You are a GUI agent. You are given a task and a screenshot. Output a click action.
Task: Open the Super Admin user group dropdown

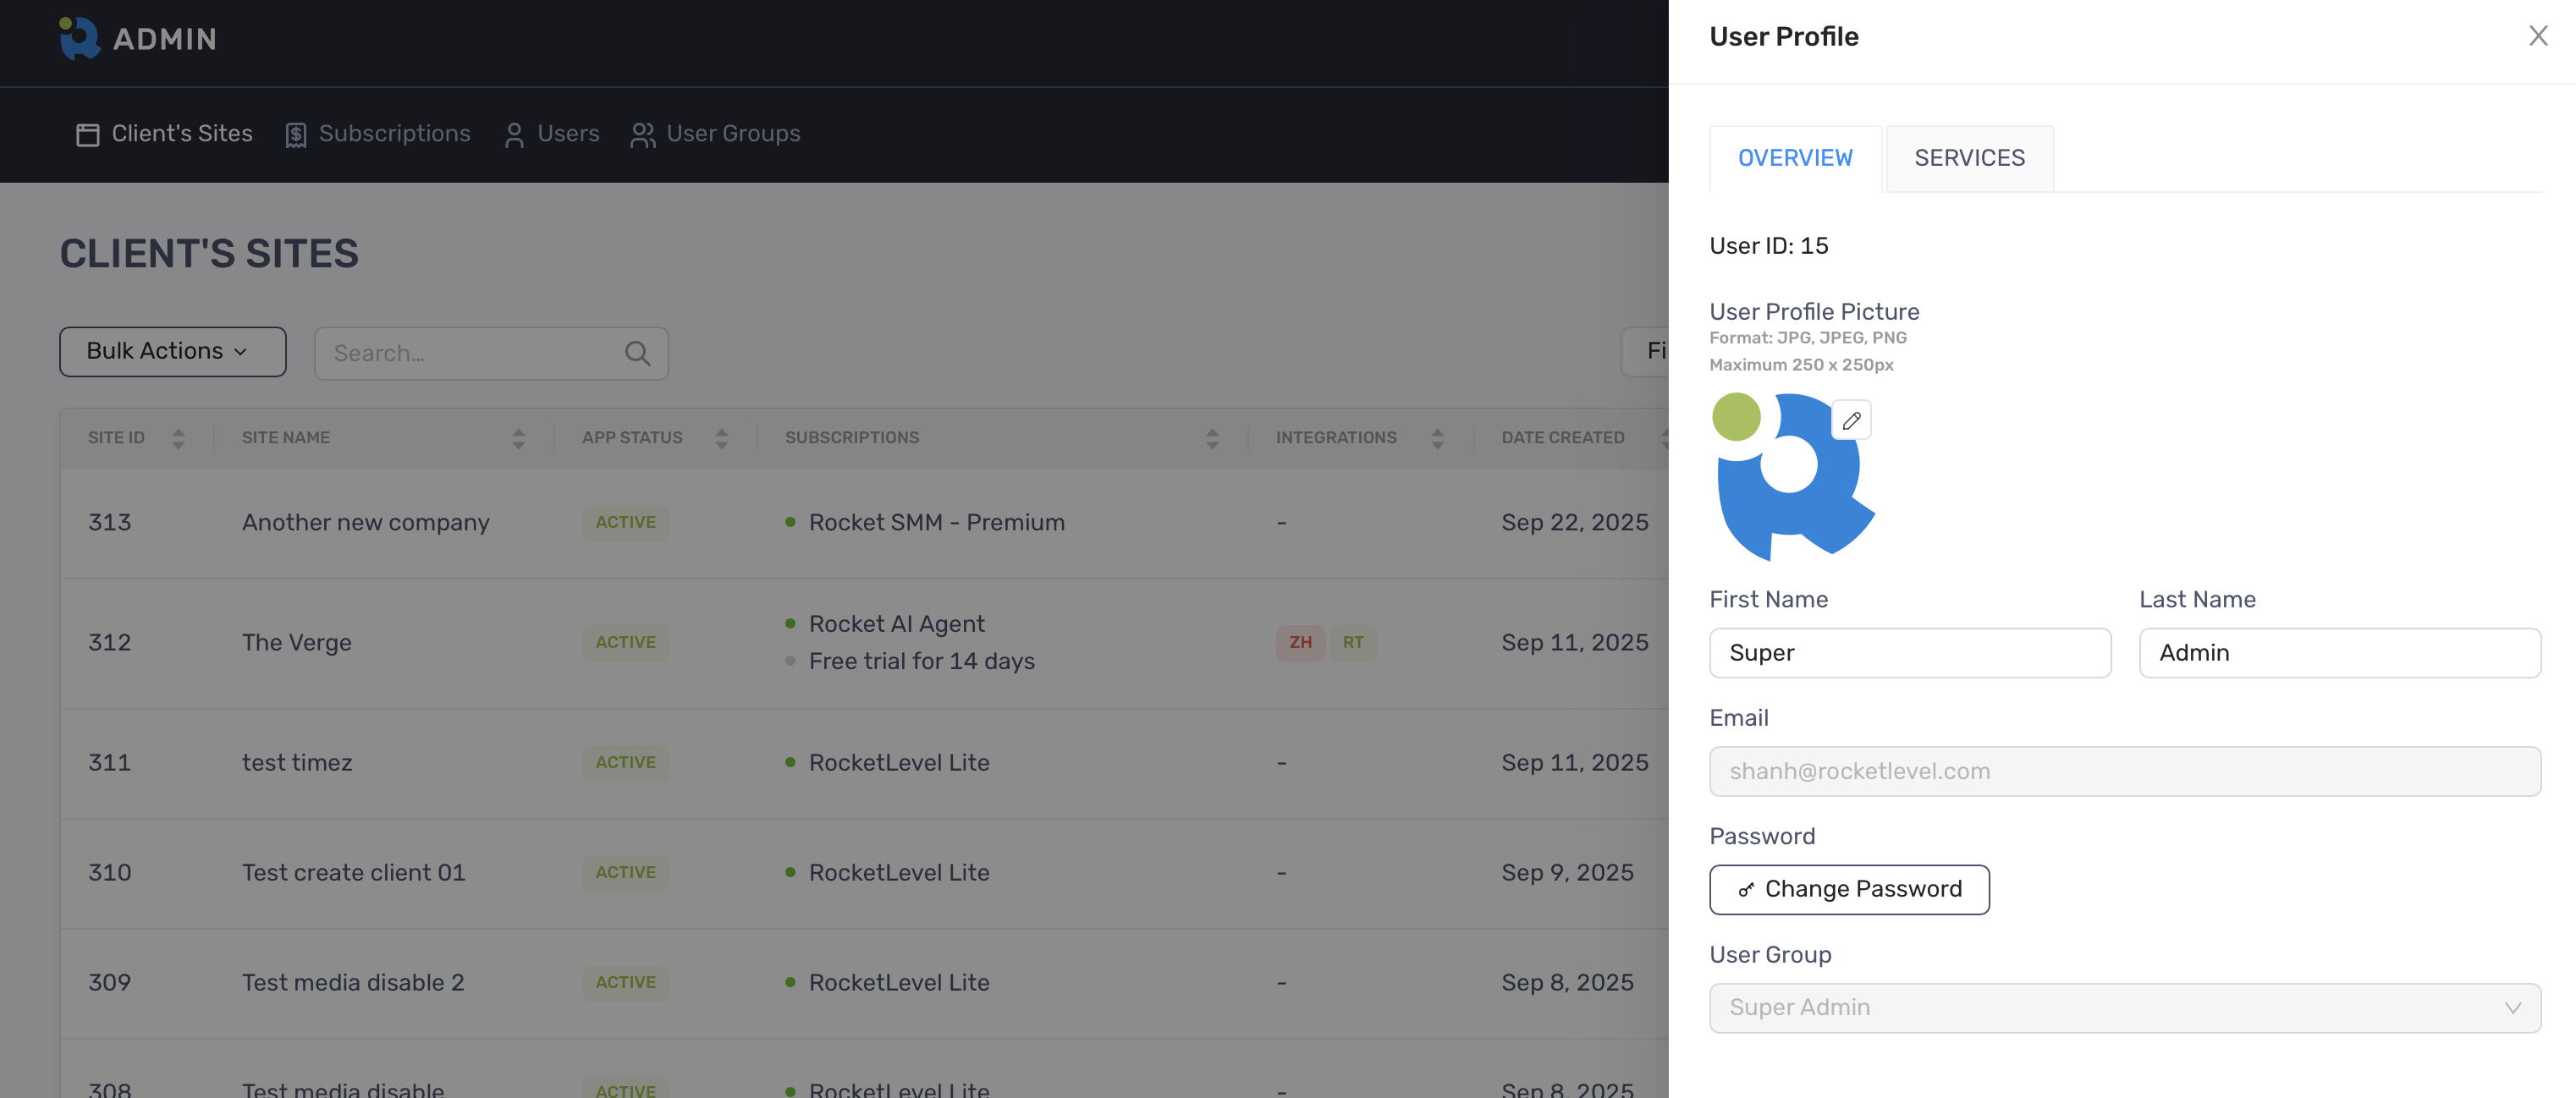[x=2125, y=1008]
